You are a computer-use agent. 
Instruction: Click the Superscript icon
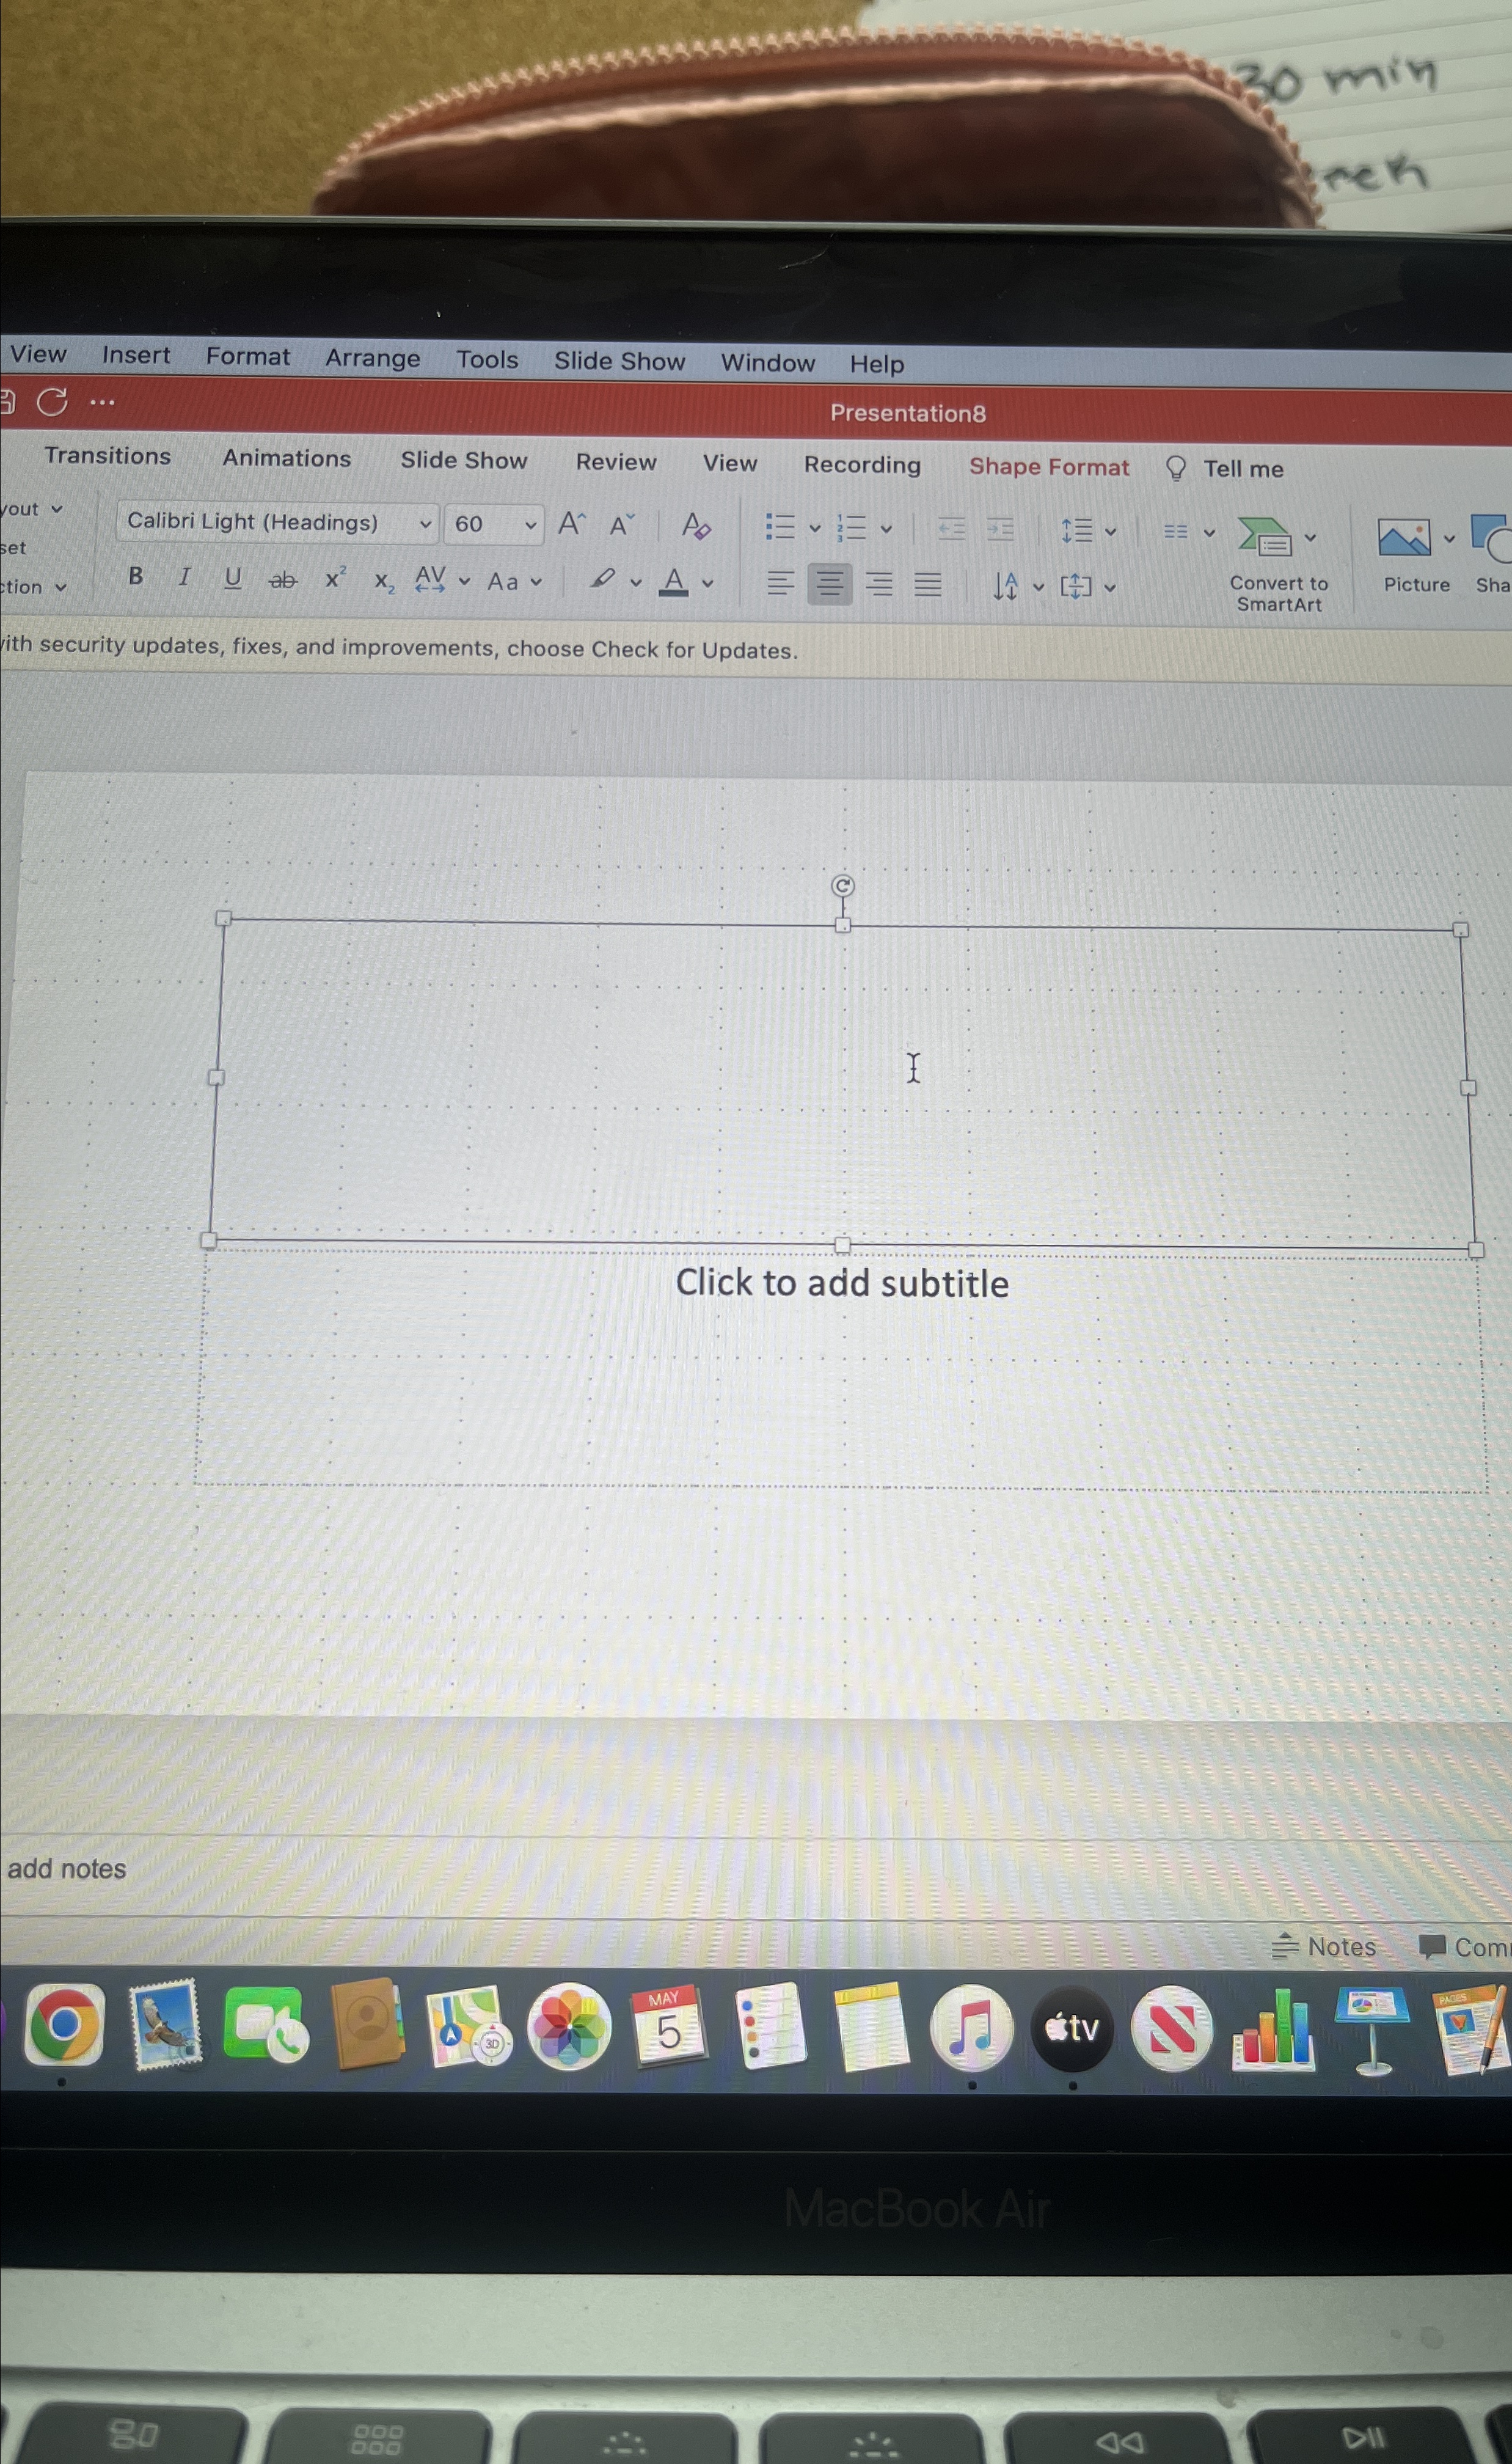coord(335,579)
